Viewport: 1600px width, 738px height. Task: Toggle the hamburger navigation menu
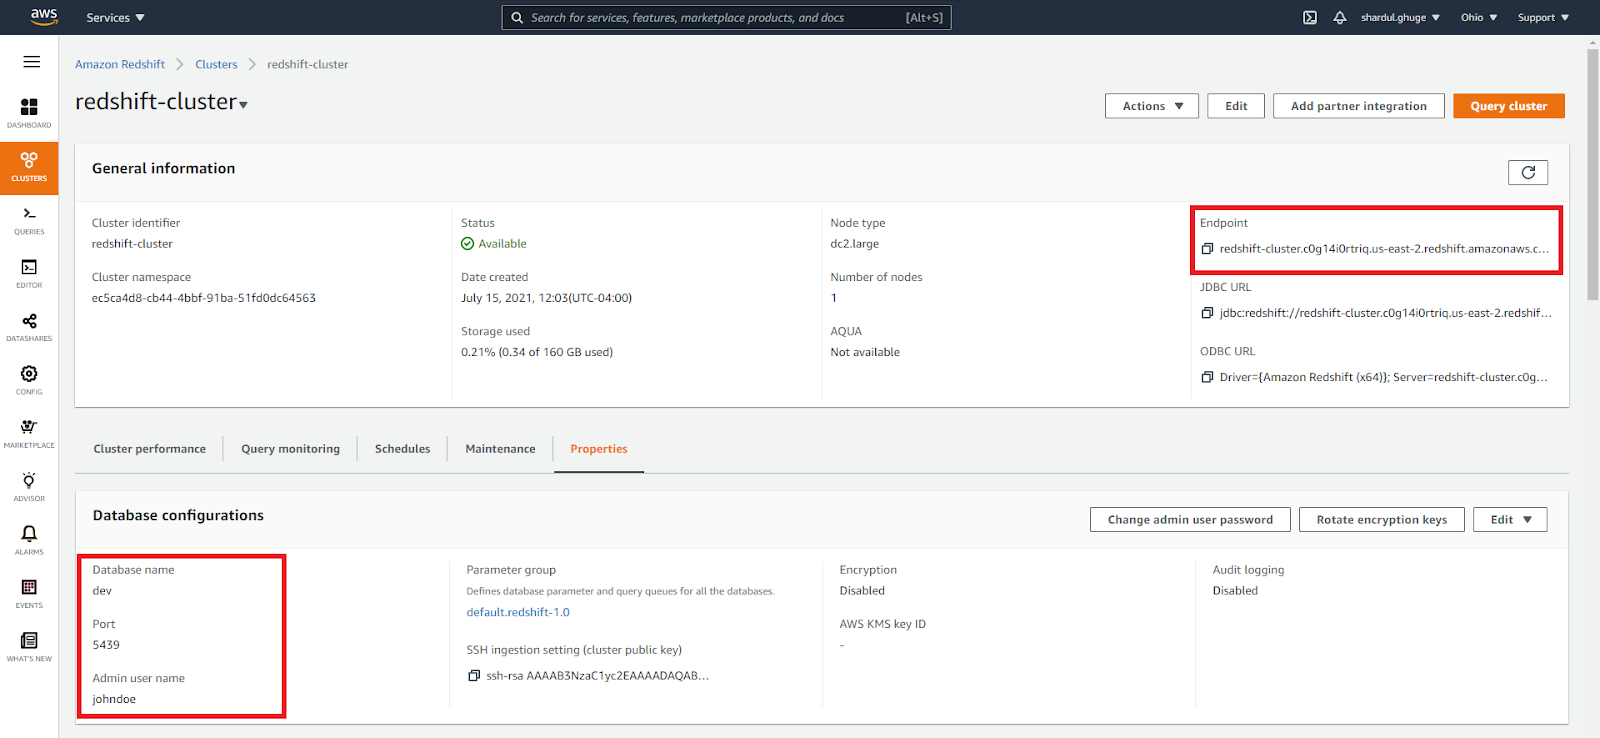click(32, 62)
